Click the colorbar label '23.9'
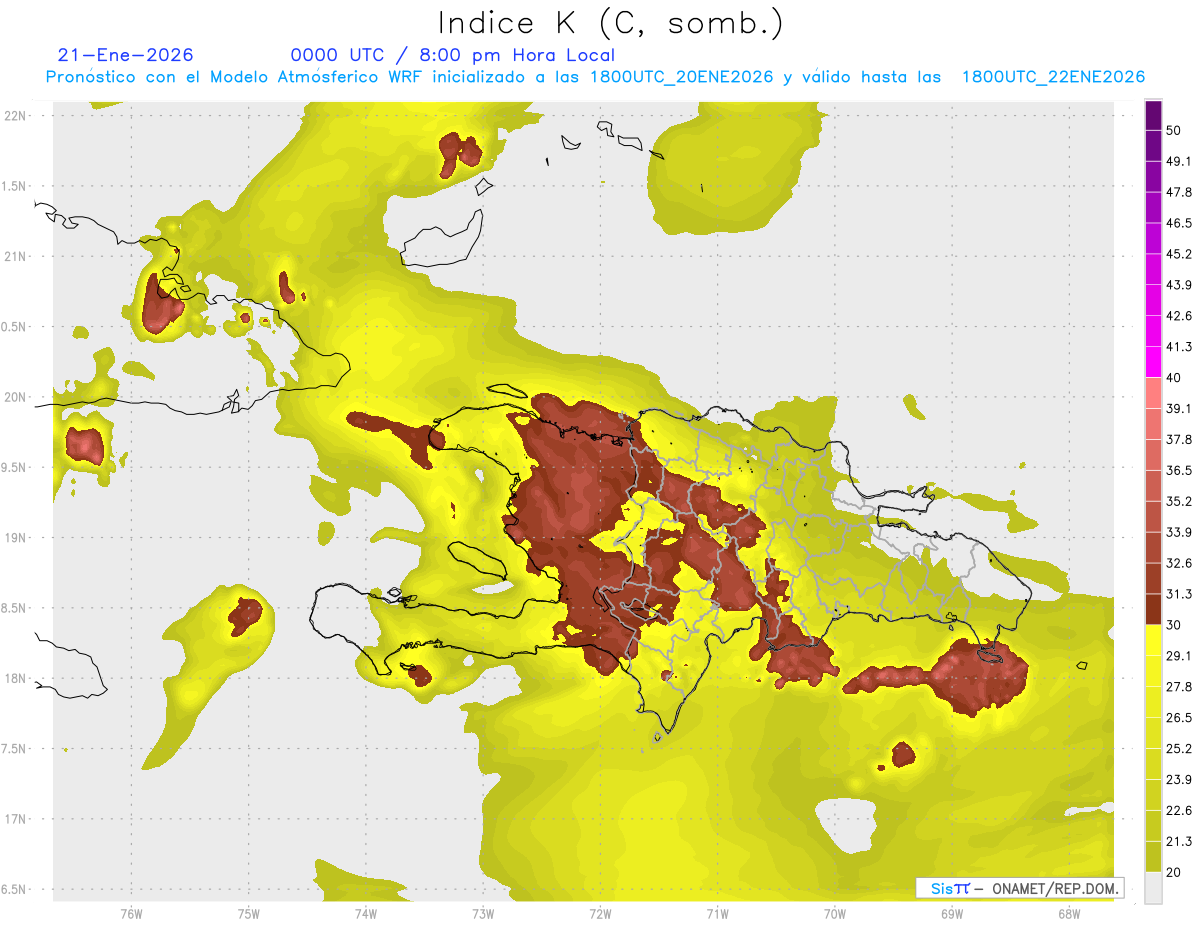This screenshot has width=1200, height=927. click(1178, 780)
